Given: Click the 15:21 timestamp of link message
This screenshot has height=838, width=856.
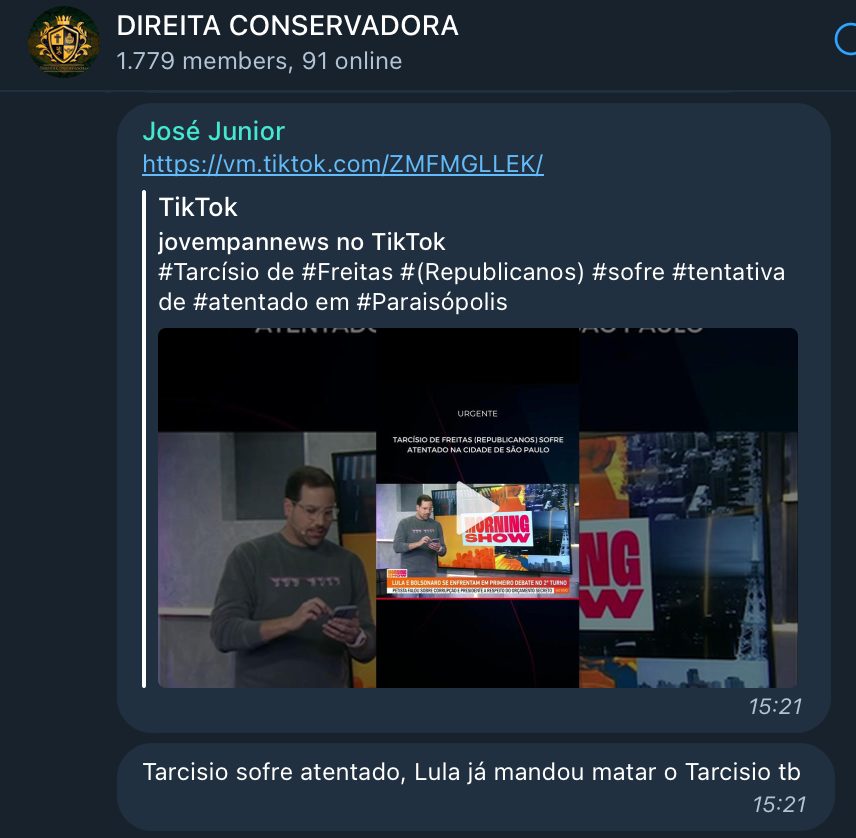Looking at the screenshot, I should pyautogui.click(x=775, y=706).
